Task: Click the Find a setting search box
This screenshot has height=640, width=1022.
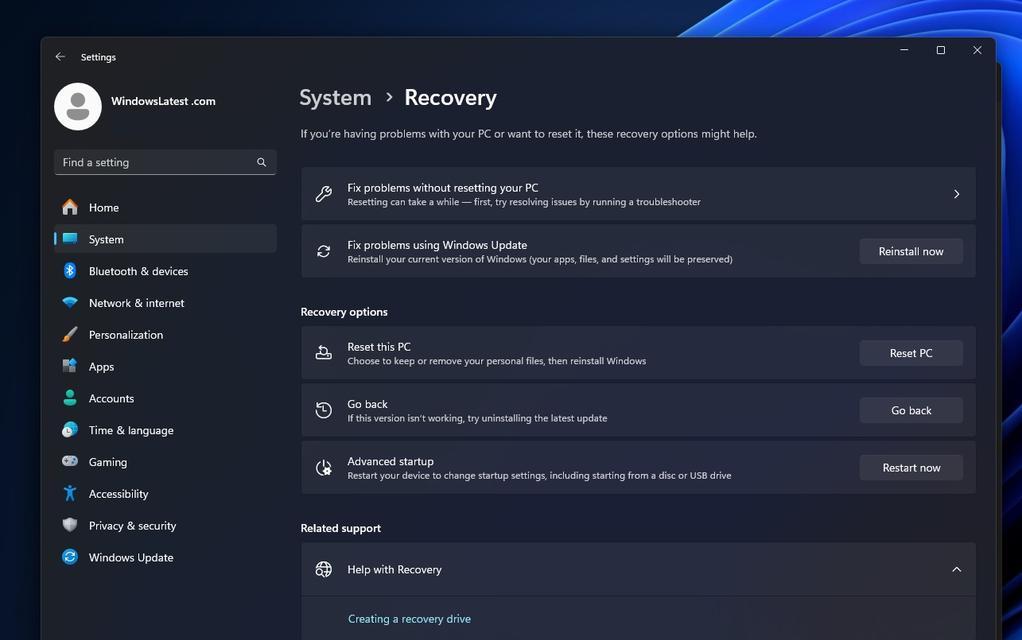Action: coord(166,162)
